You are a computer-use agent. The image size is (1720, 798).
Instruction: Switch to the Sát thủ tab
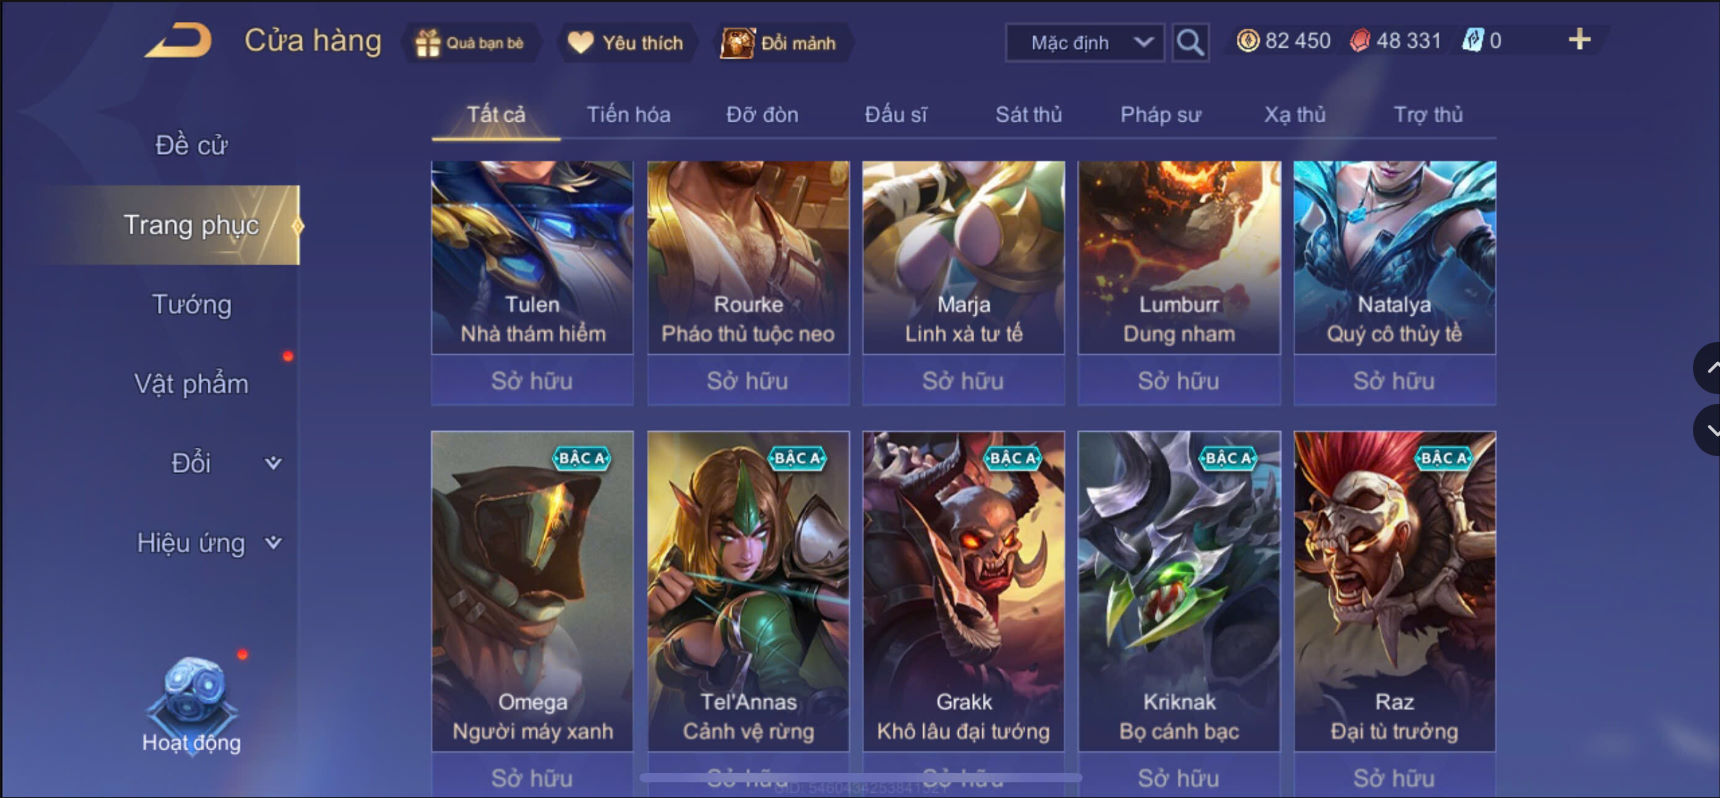click(1028, 115)
